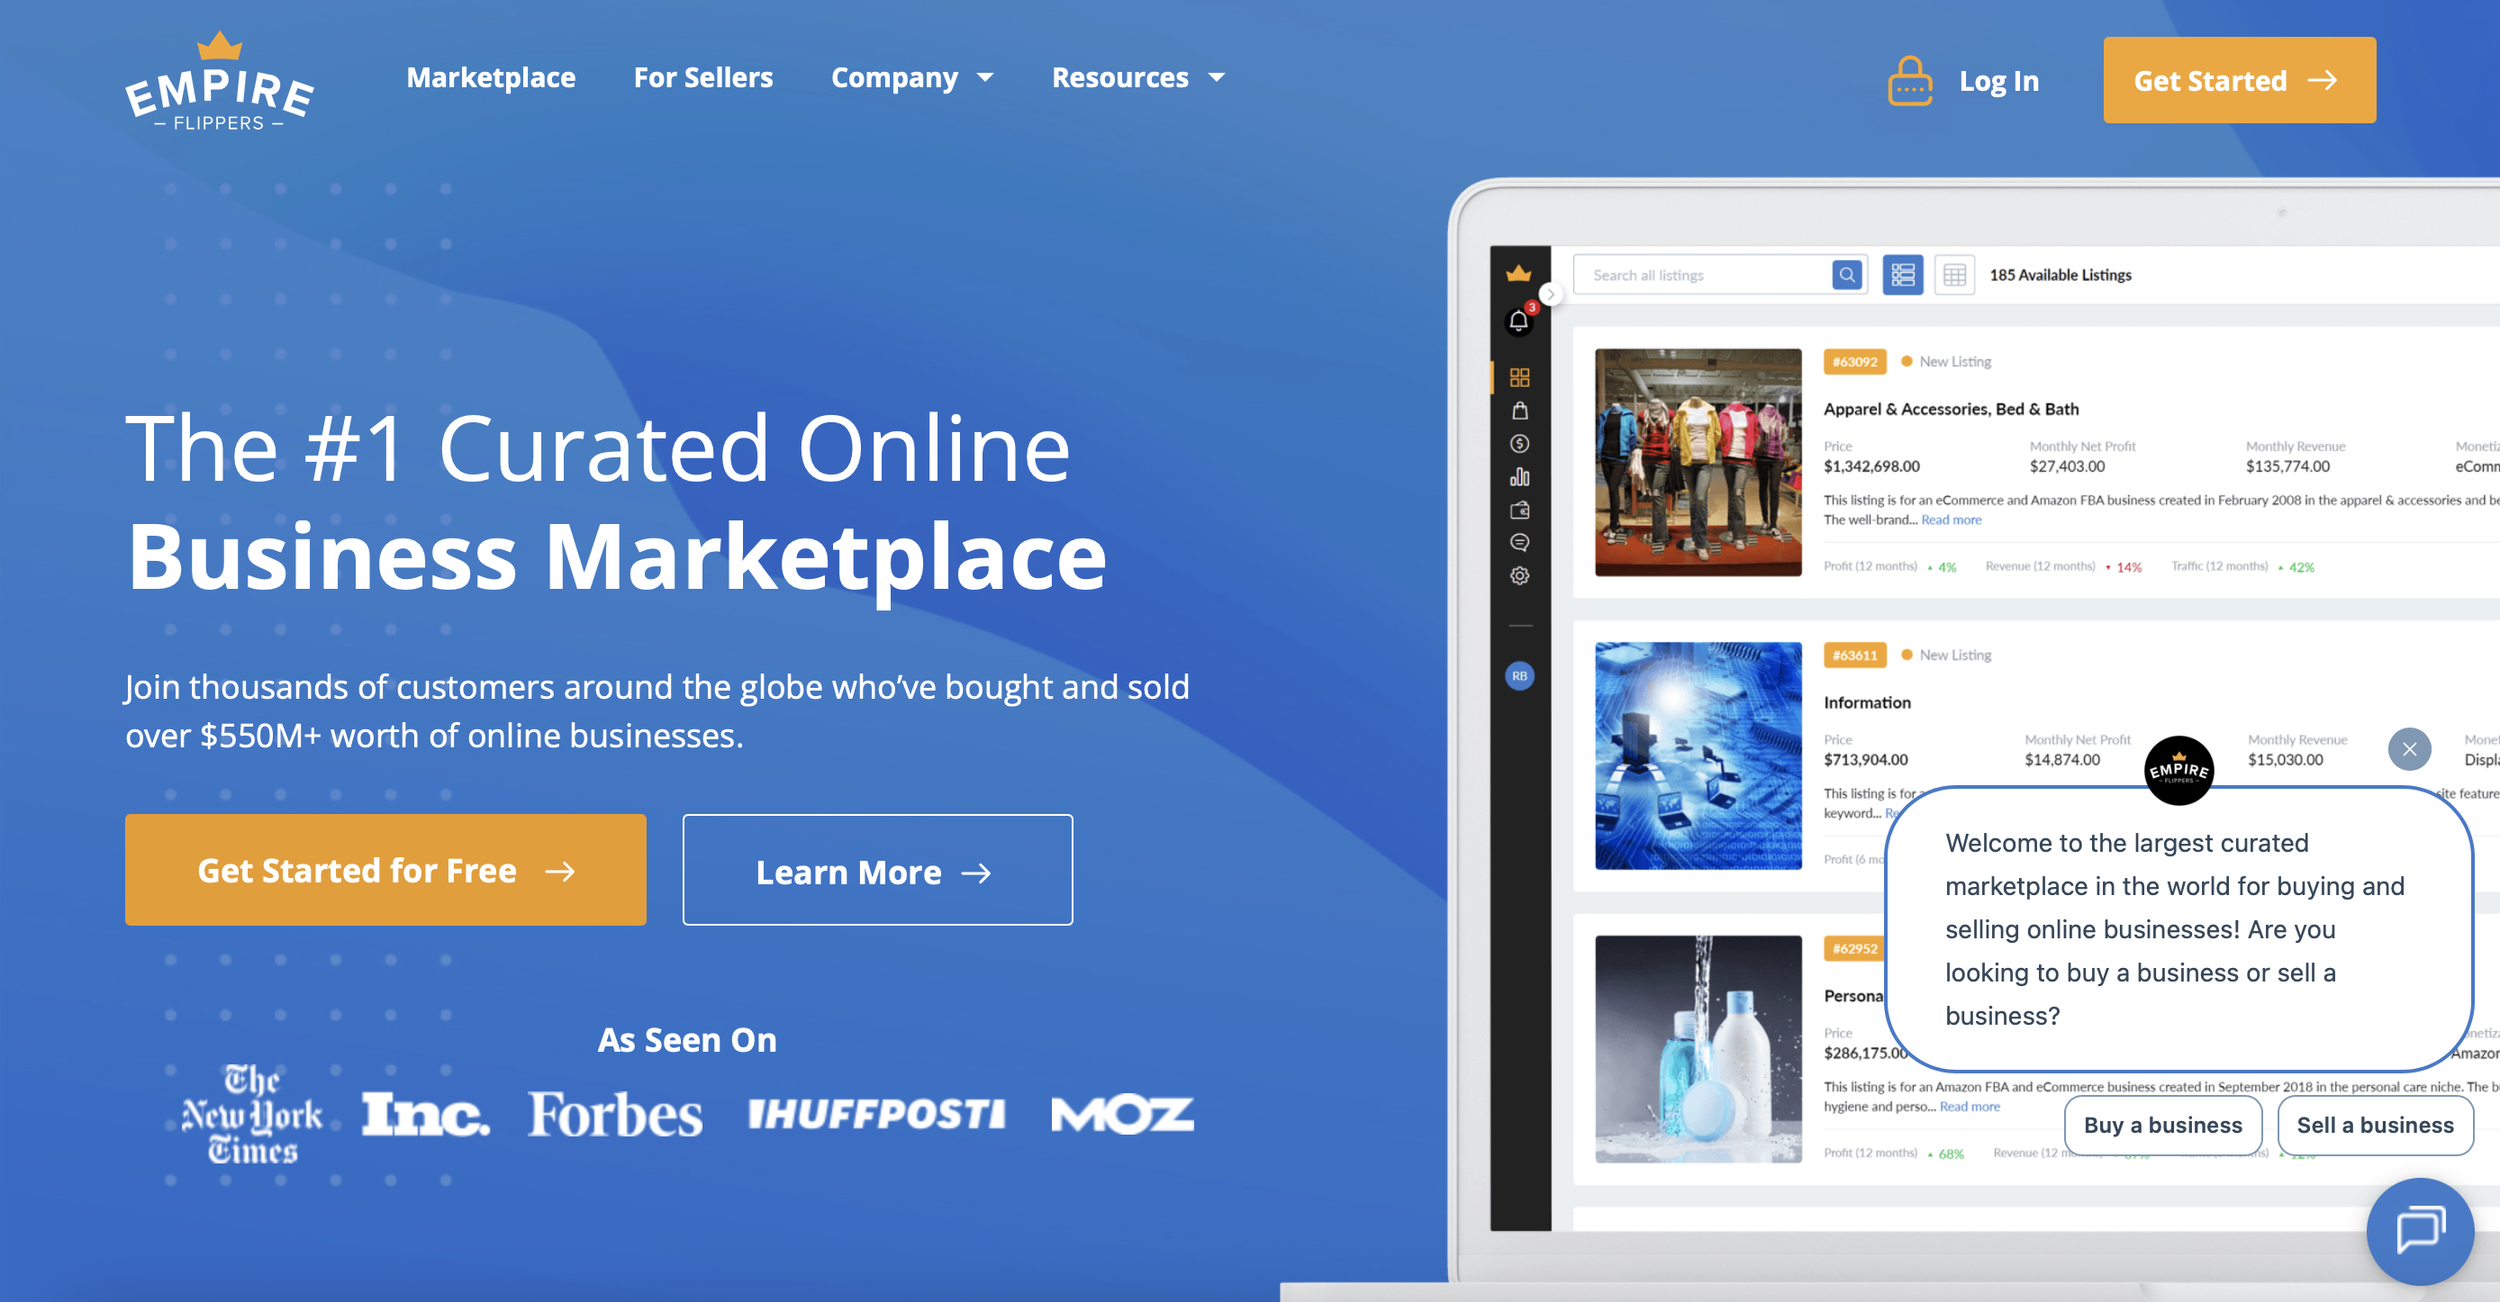Viewport: 2500px width, 1302px height.
Task: Open the bar chart sidebar icon
Action: (1519, 476)
